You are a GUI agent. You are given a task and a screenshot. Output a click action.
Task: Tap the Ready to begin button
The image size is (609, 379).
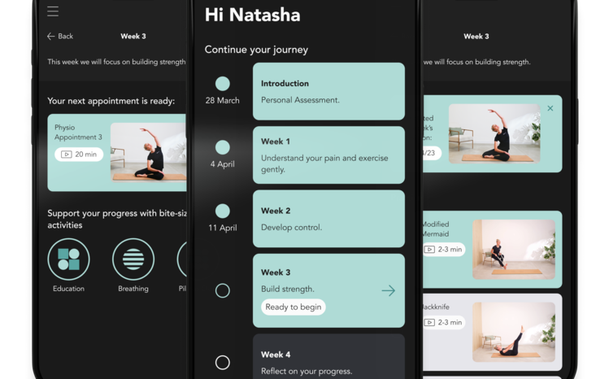pyautogui.click(x=293, y=307)
